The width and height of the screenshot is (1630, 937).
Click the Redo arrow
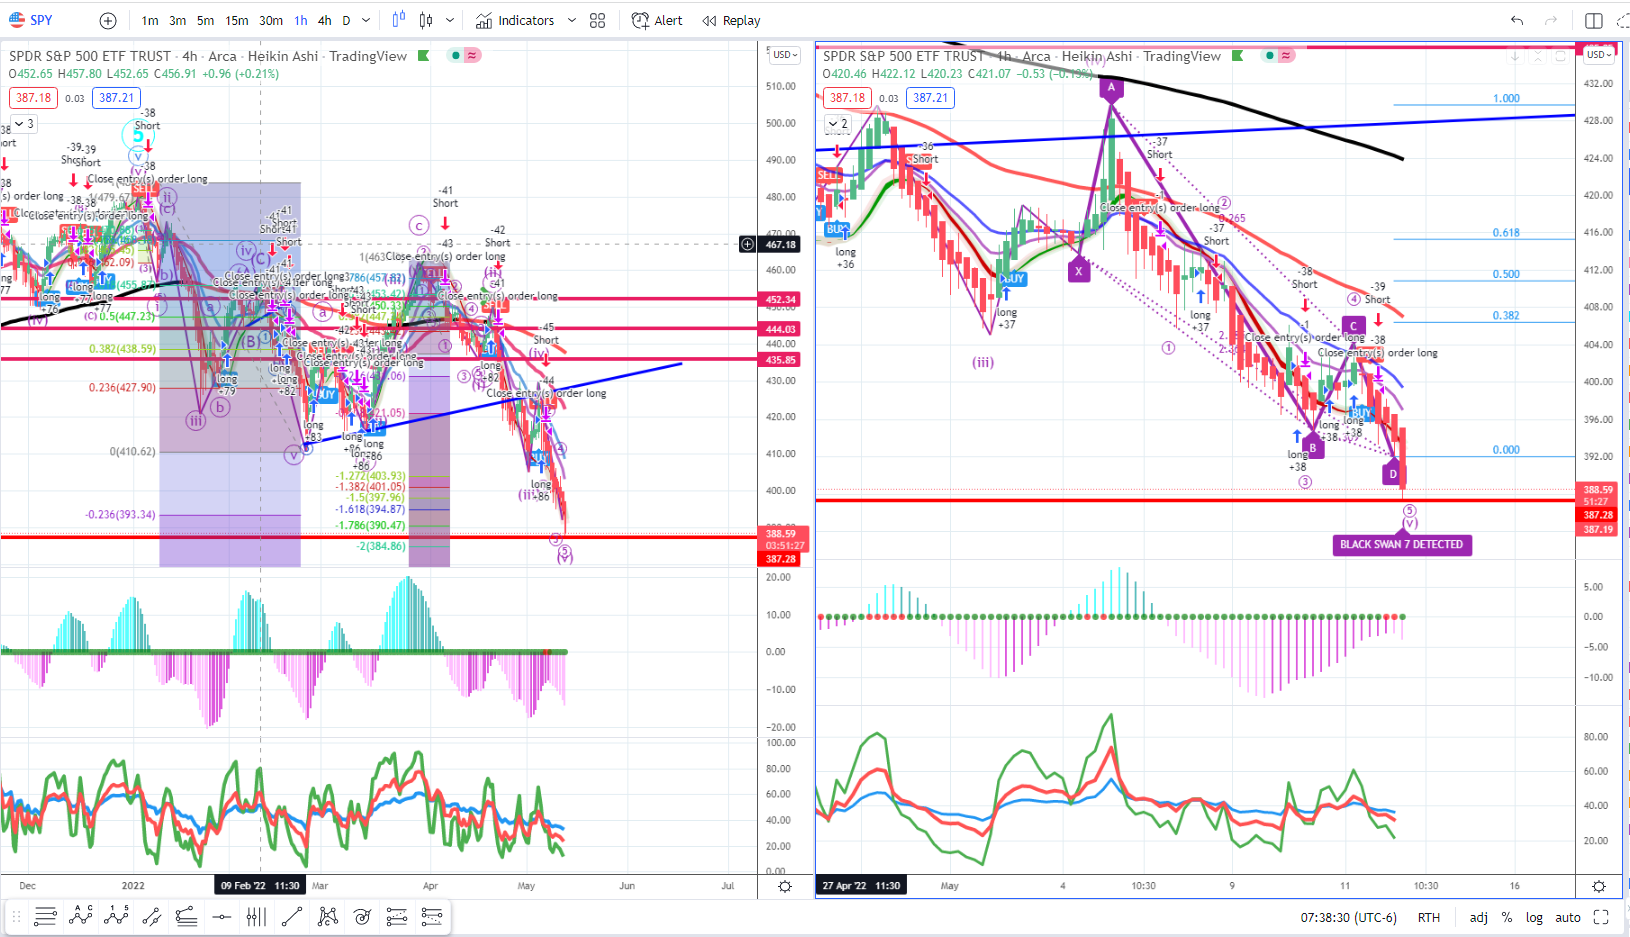click(1551, 21)
